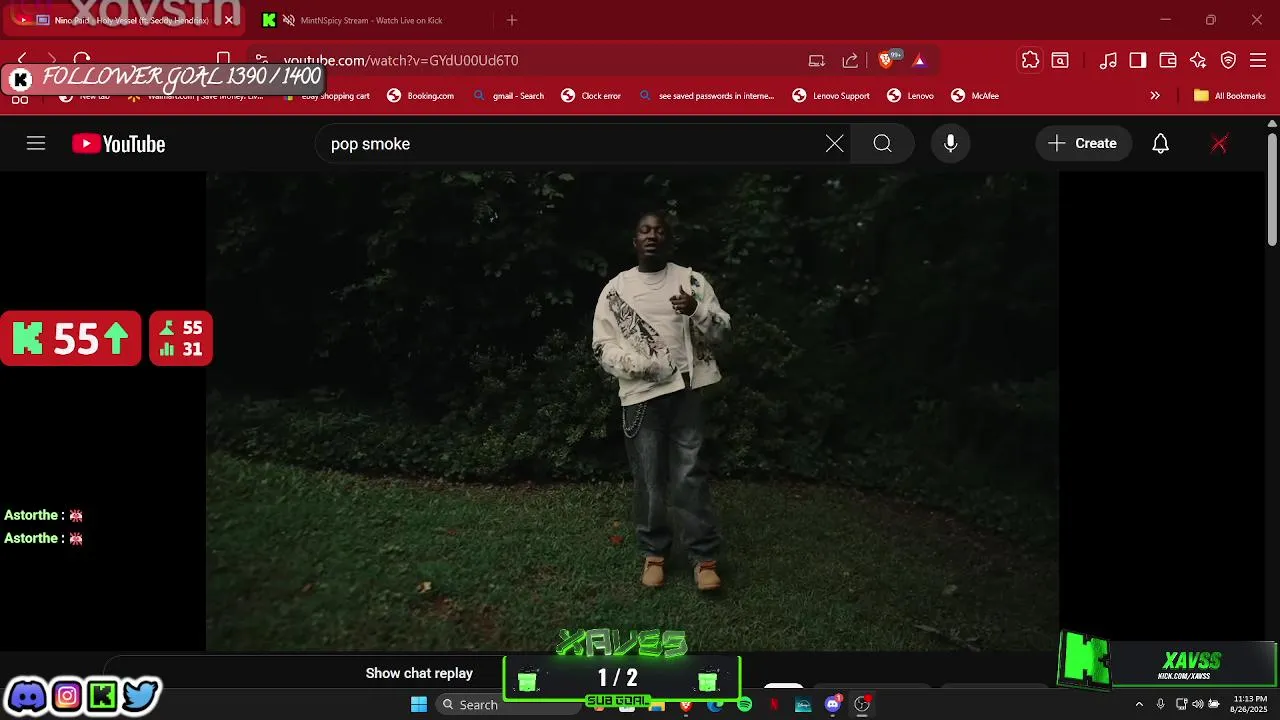Screen dimensions: 1280x720
Task: Open the see saved passwords bookmark
Action: tap(706, 96)
